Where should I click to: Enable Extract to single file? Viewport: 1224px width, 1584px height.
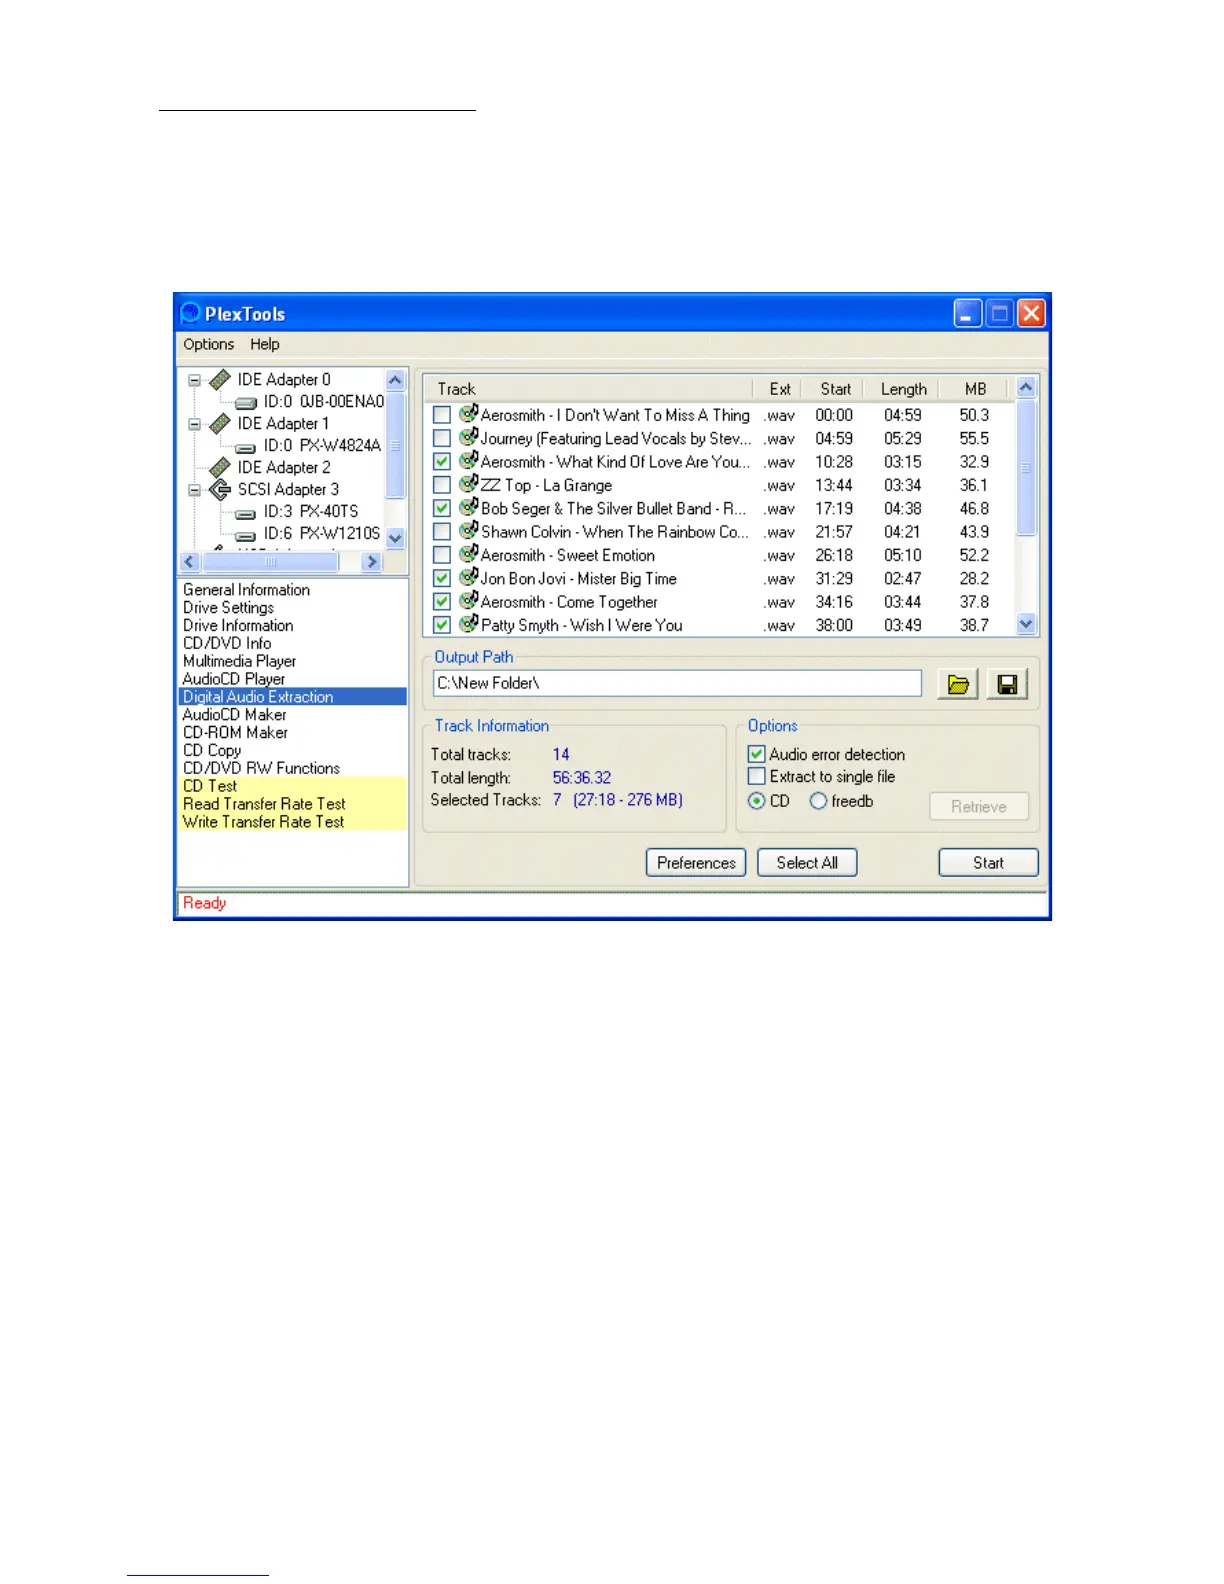pyautogui.click(x=757, y=776)
